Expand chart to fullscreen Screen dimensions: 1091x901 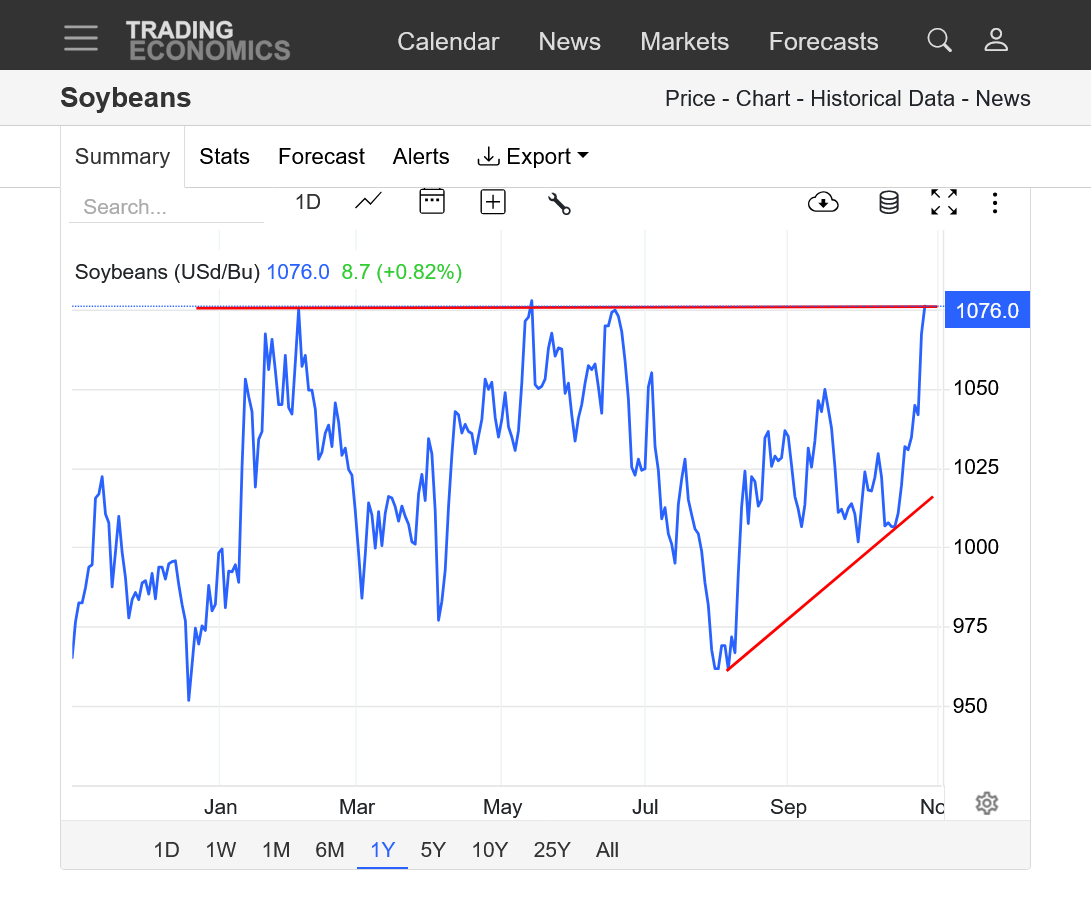coord(943,203)
